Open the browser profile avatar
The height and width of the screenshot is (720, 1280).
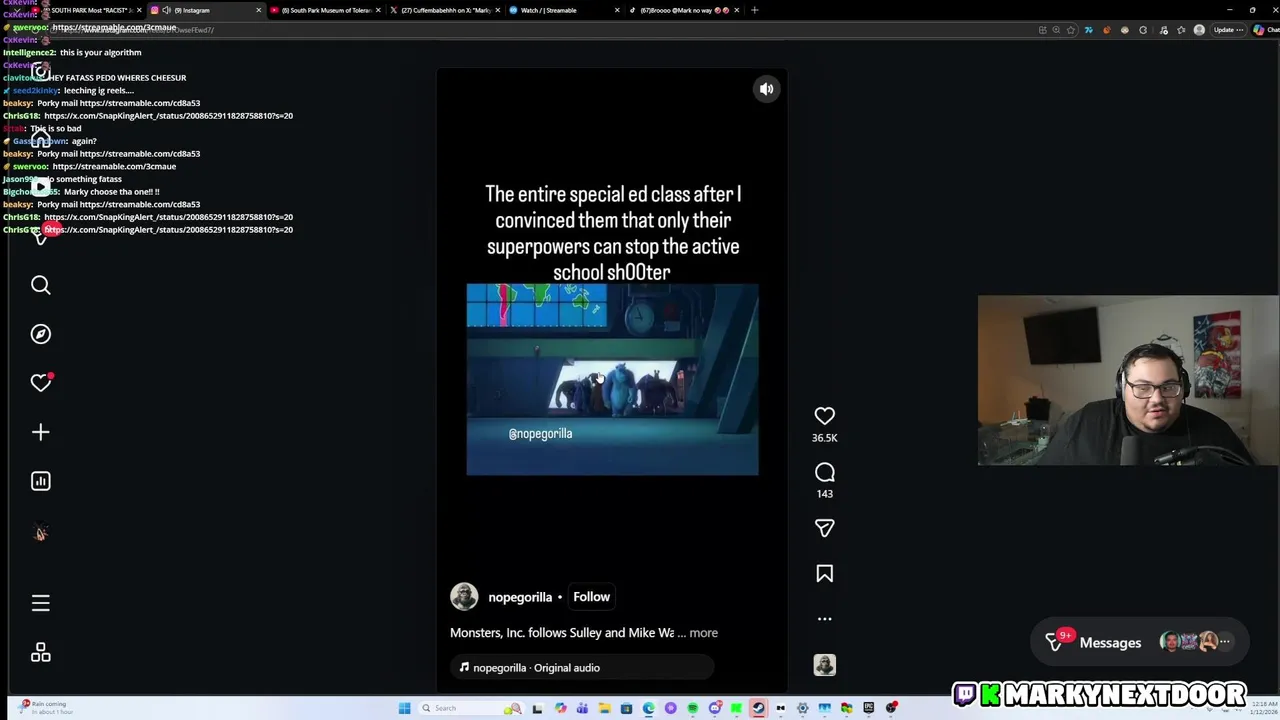tap(1199, 30)
